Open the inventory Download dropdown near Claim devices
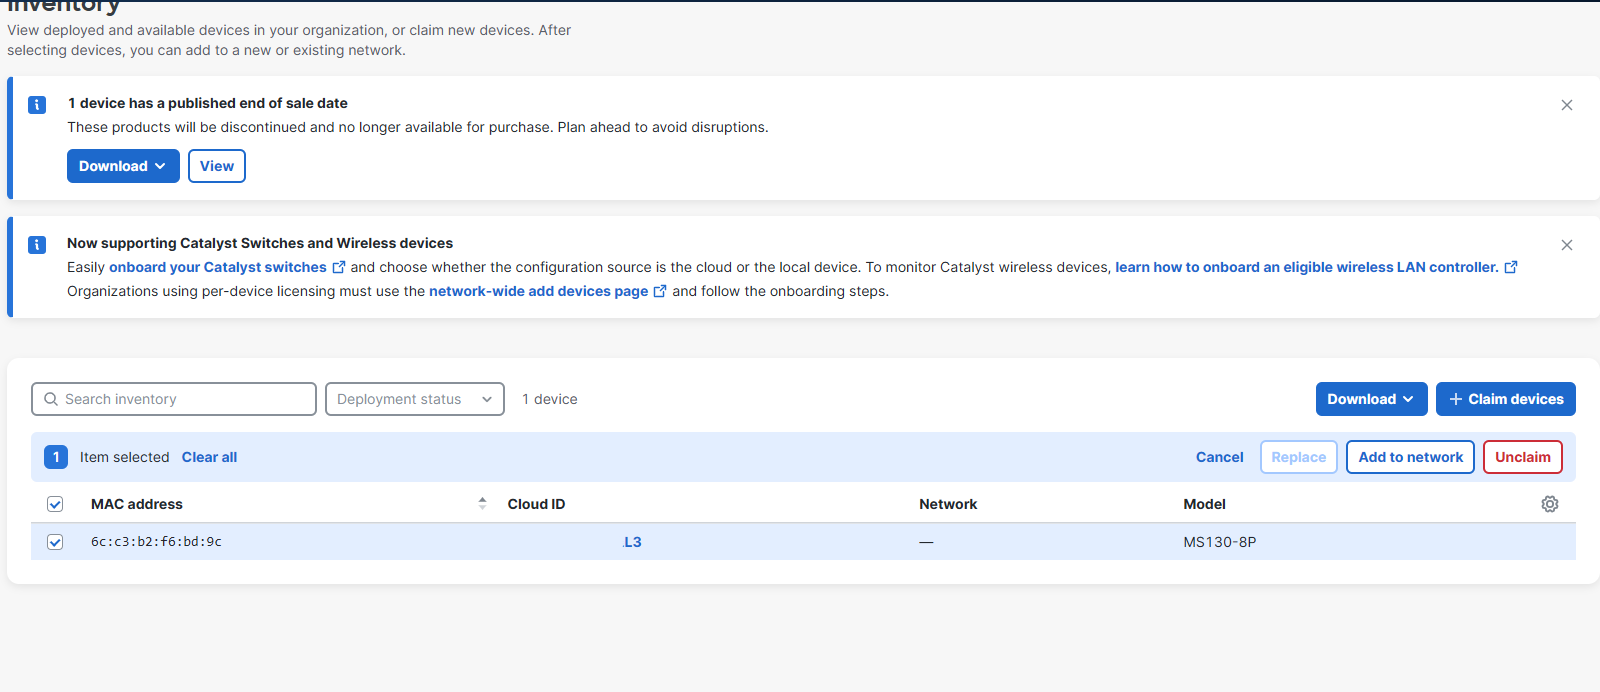Image resolution: width=1600 pixels, height=692 pixels. click(x=1371, y=399)
